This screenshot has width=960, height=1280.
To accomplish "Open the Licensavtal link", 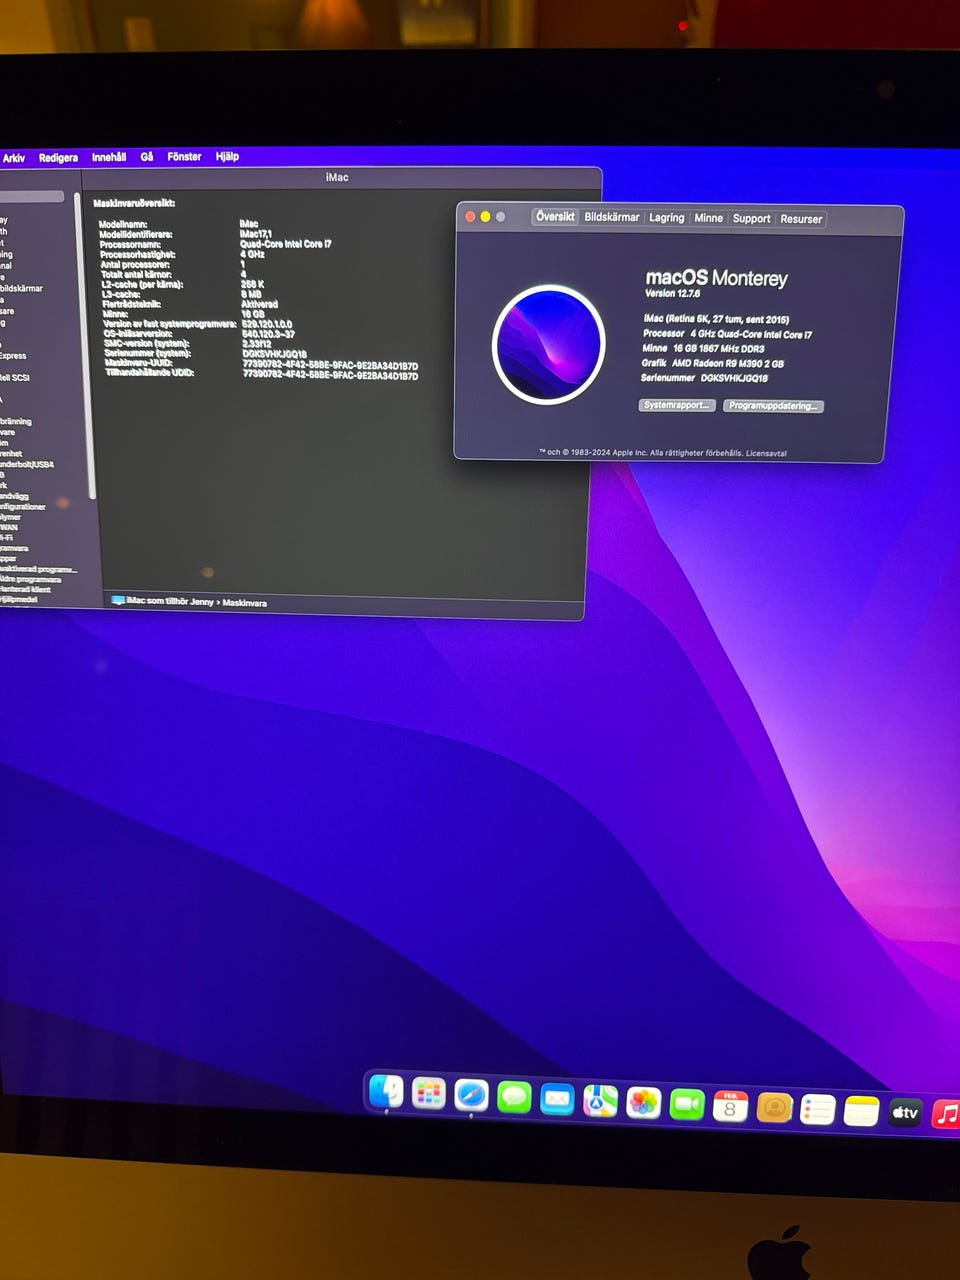I will pos(766,453).
